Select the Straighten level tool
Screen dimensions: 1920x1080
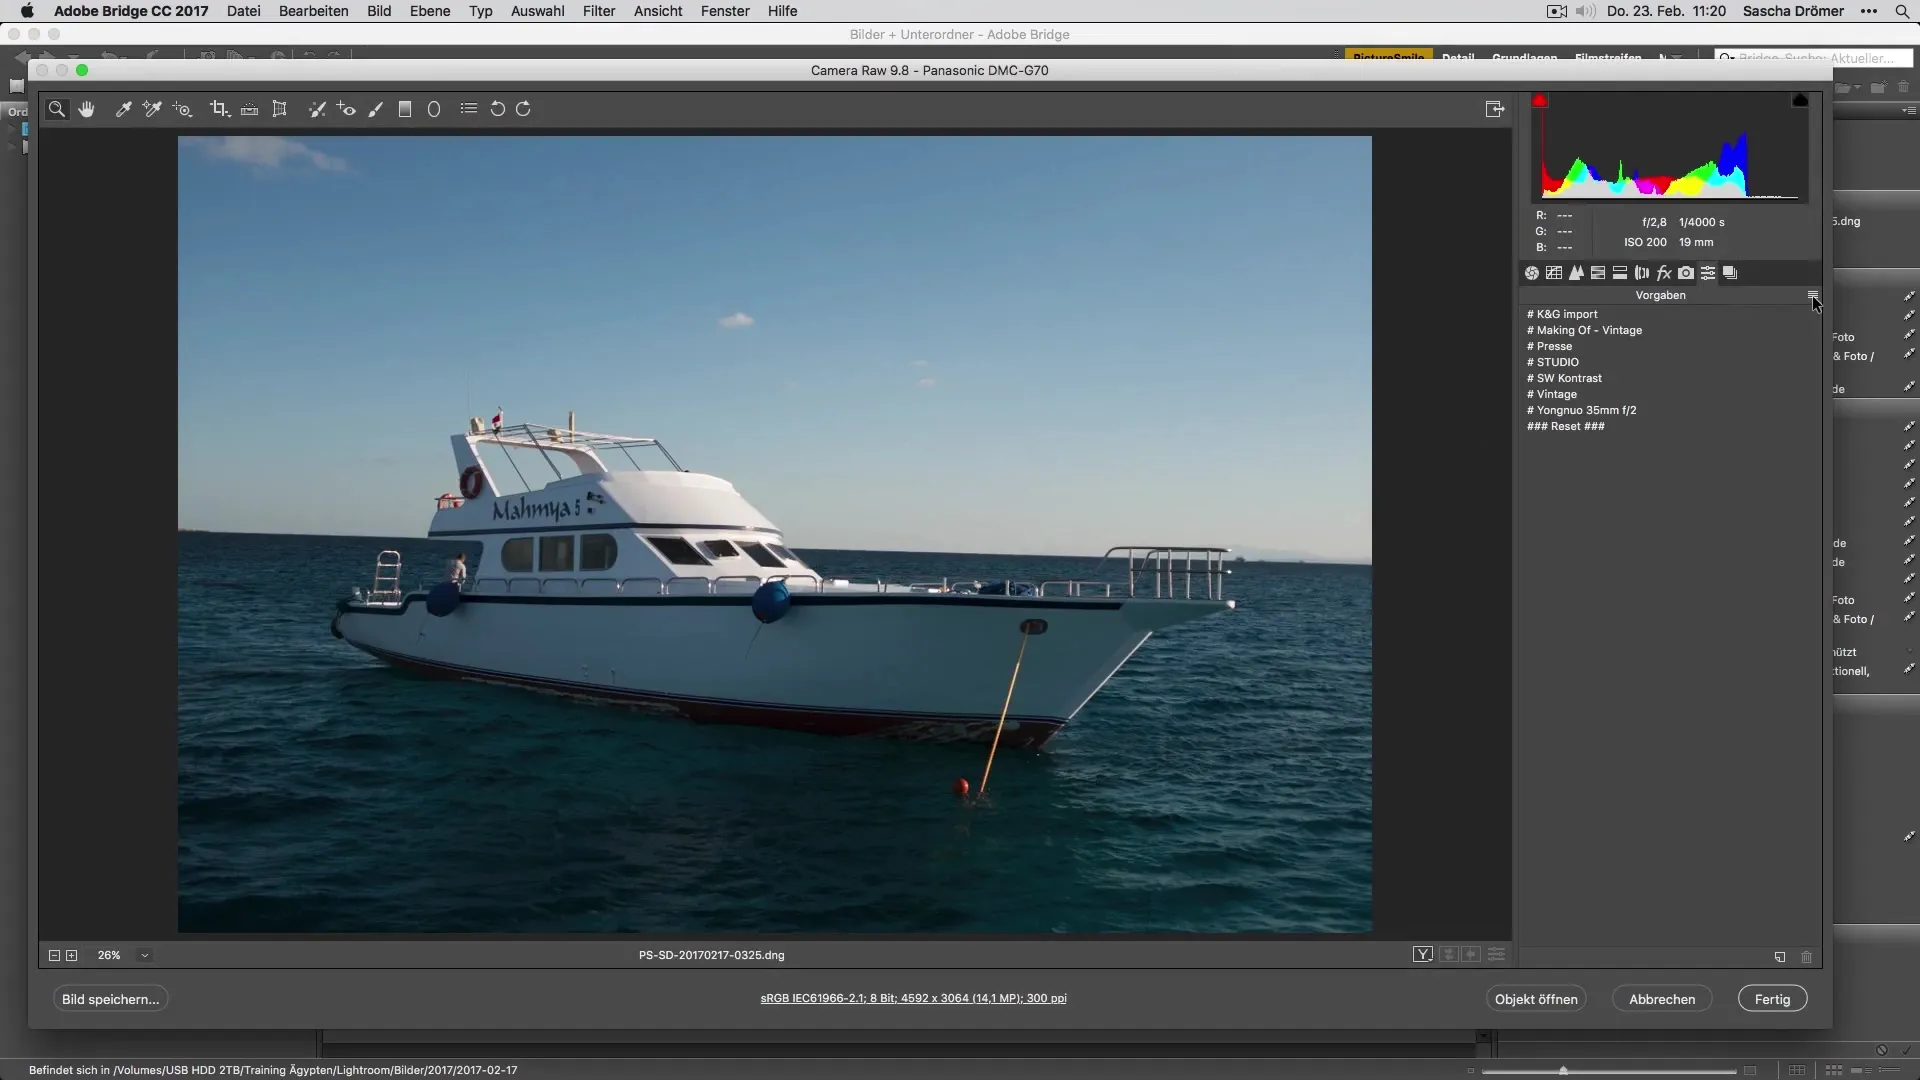coord(249,109)
